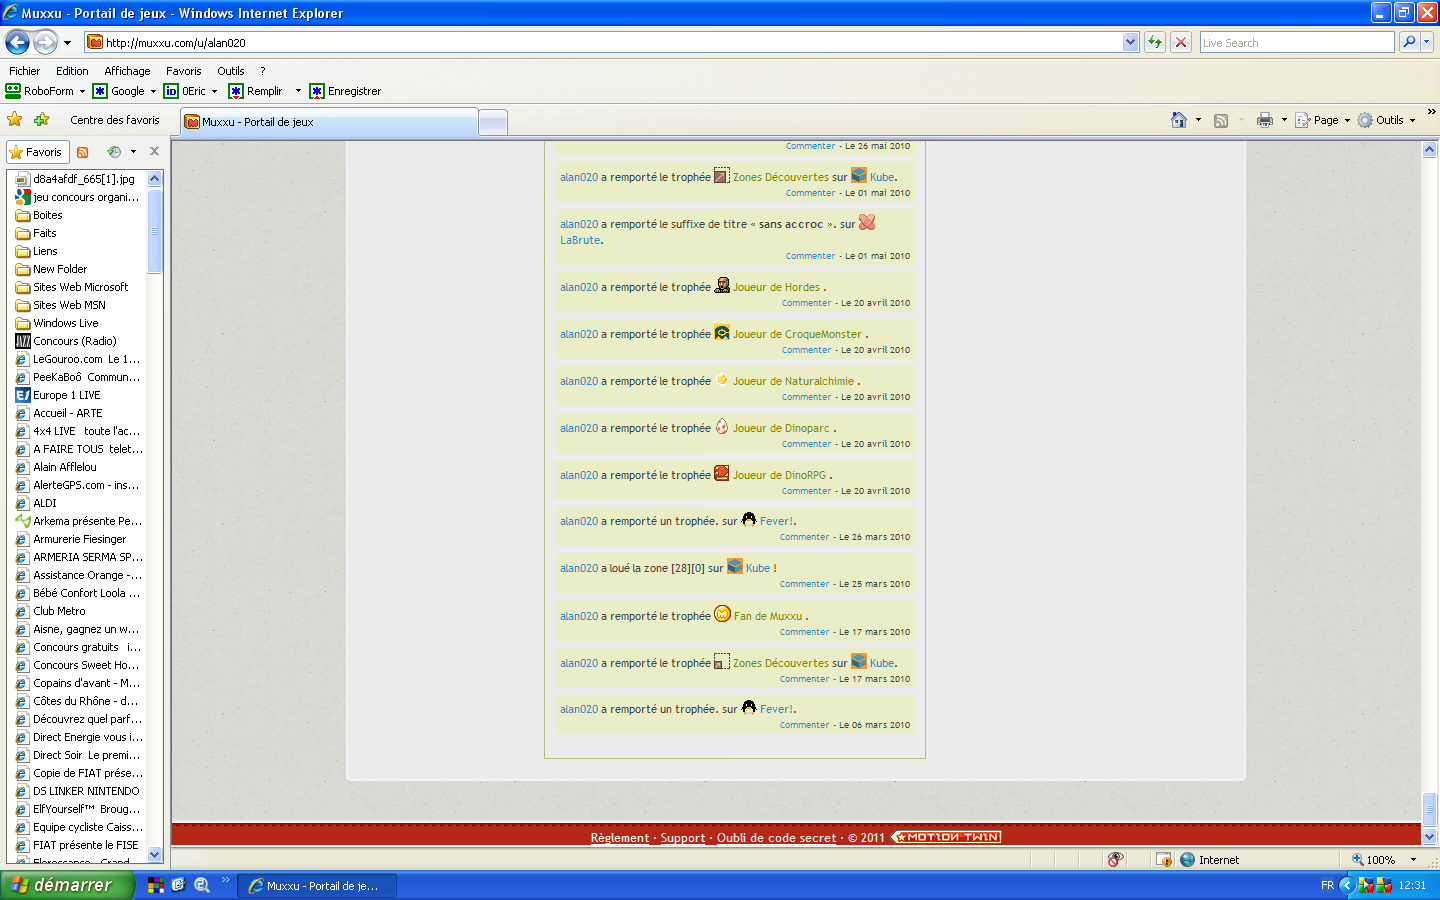
Task: Show feeds in the Favorites panel
Action: tap(83, 152)
